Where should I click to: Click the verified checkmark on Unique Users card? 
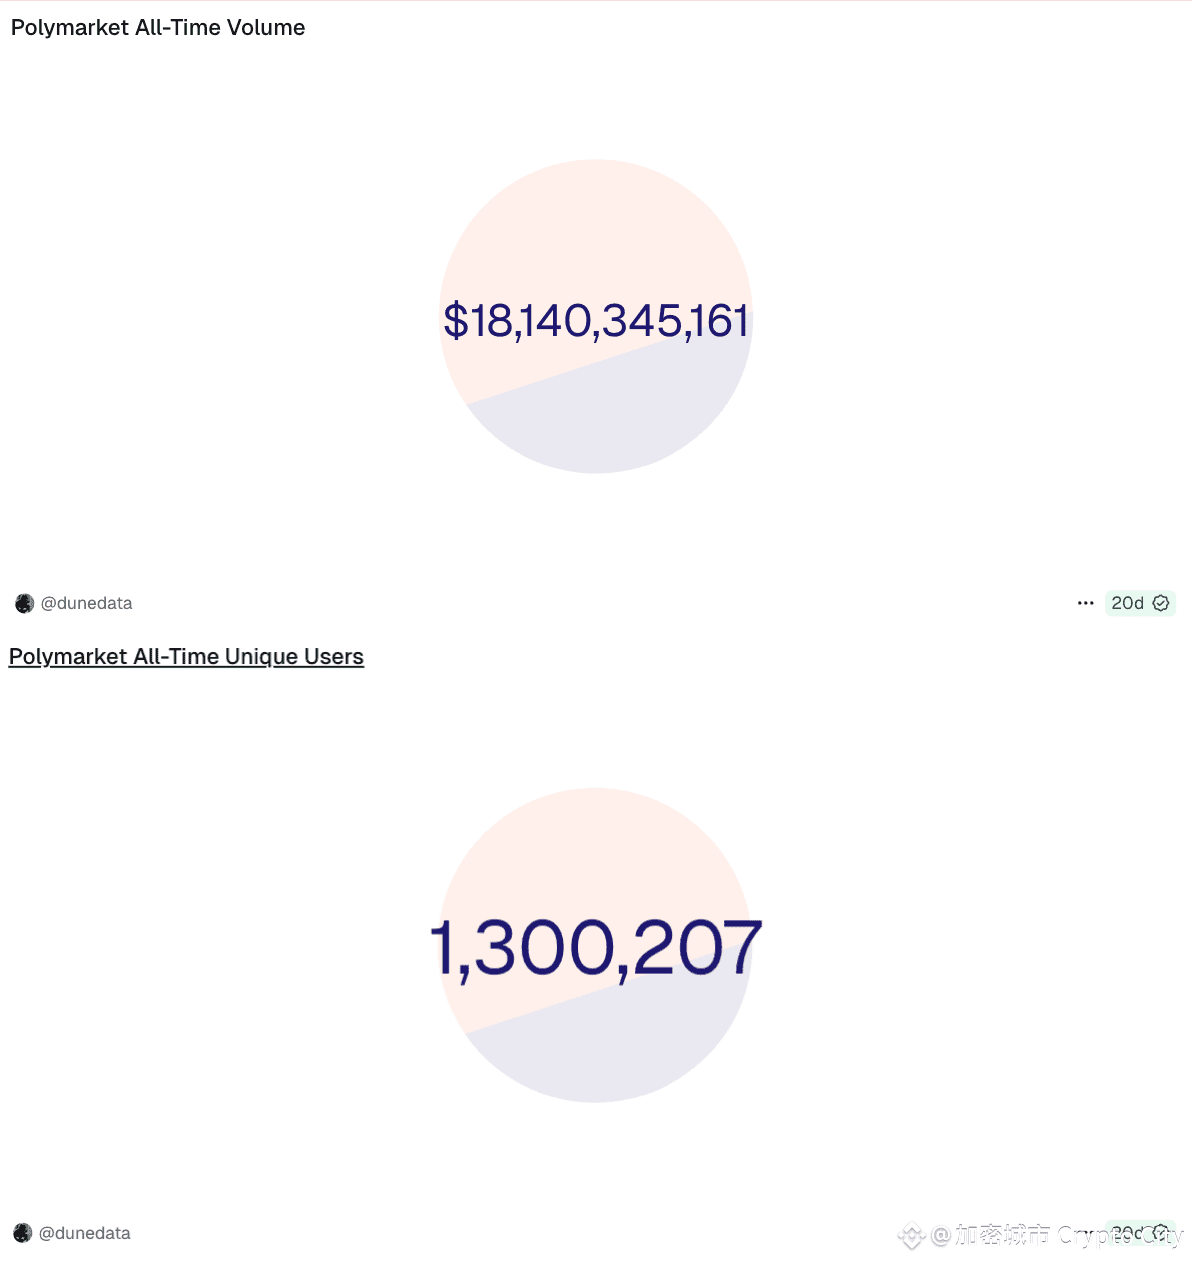(x=1161, y=1232)
